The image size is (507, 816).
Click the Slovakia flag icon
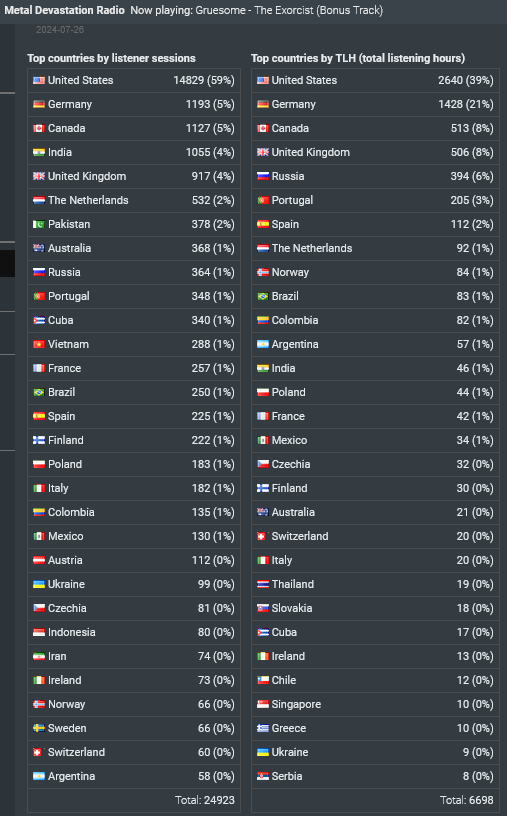pos(262,608)
